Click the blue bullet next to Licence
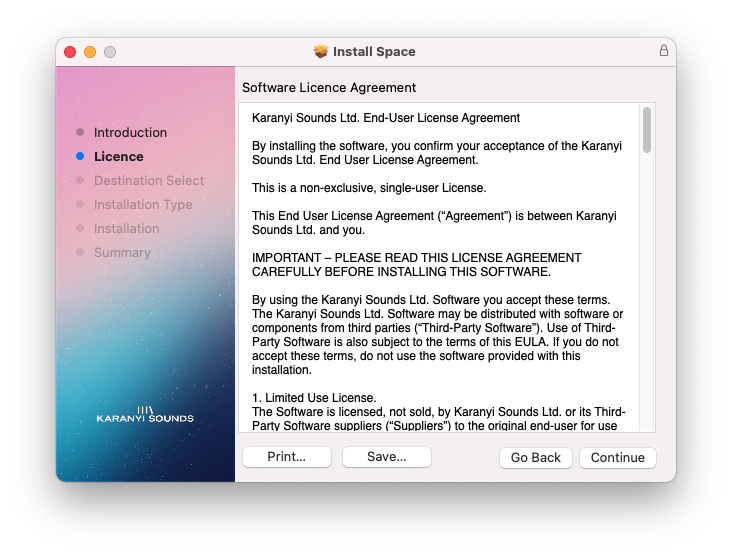This screenshot has height=556, width=732. (x=80, y=156)
